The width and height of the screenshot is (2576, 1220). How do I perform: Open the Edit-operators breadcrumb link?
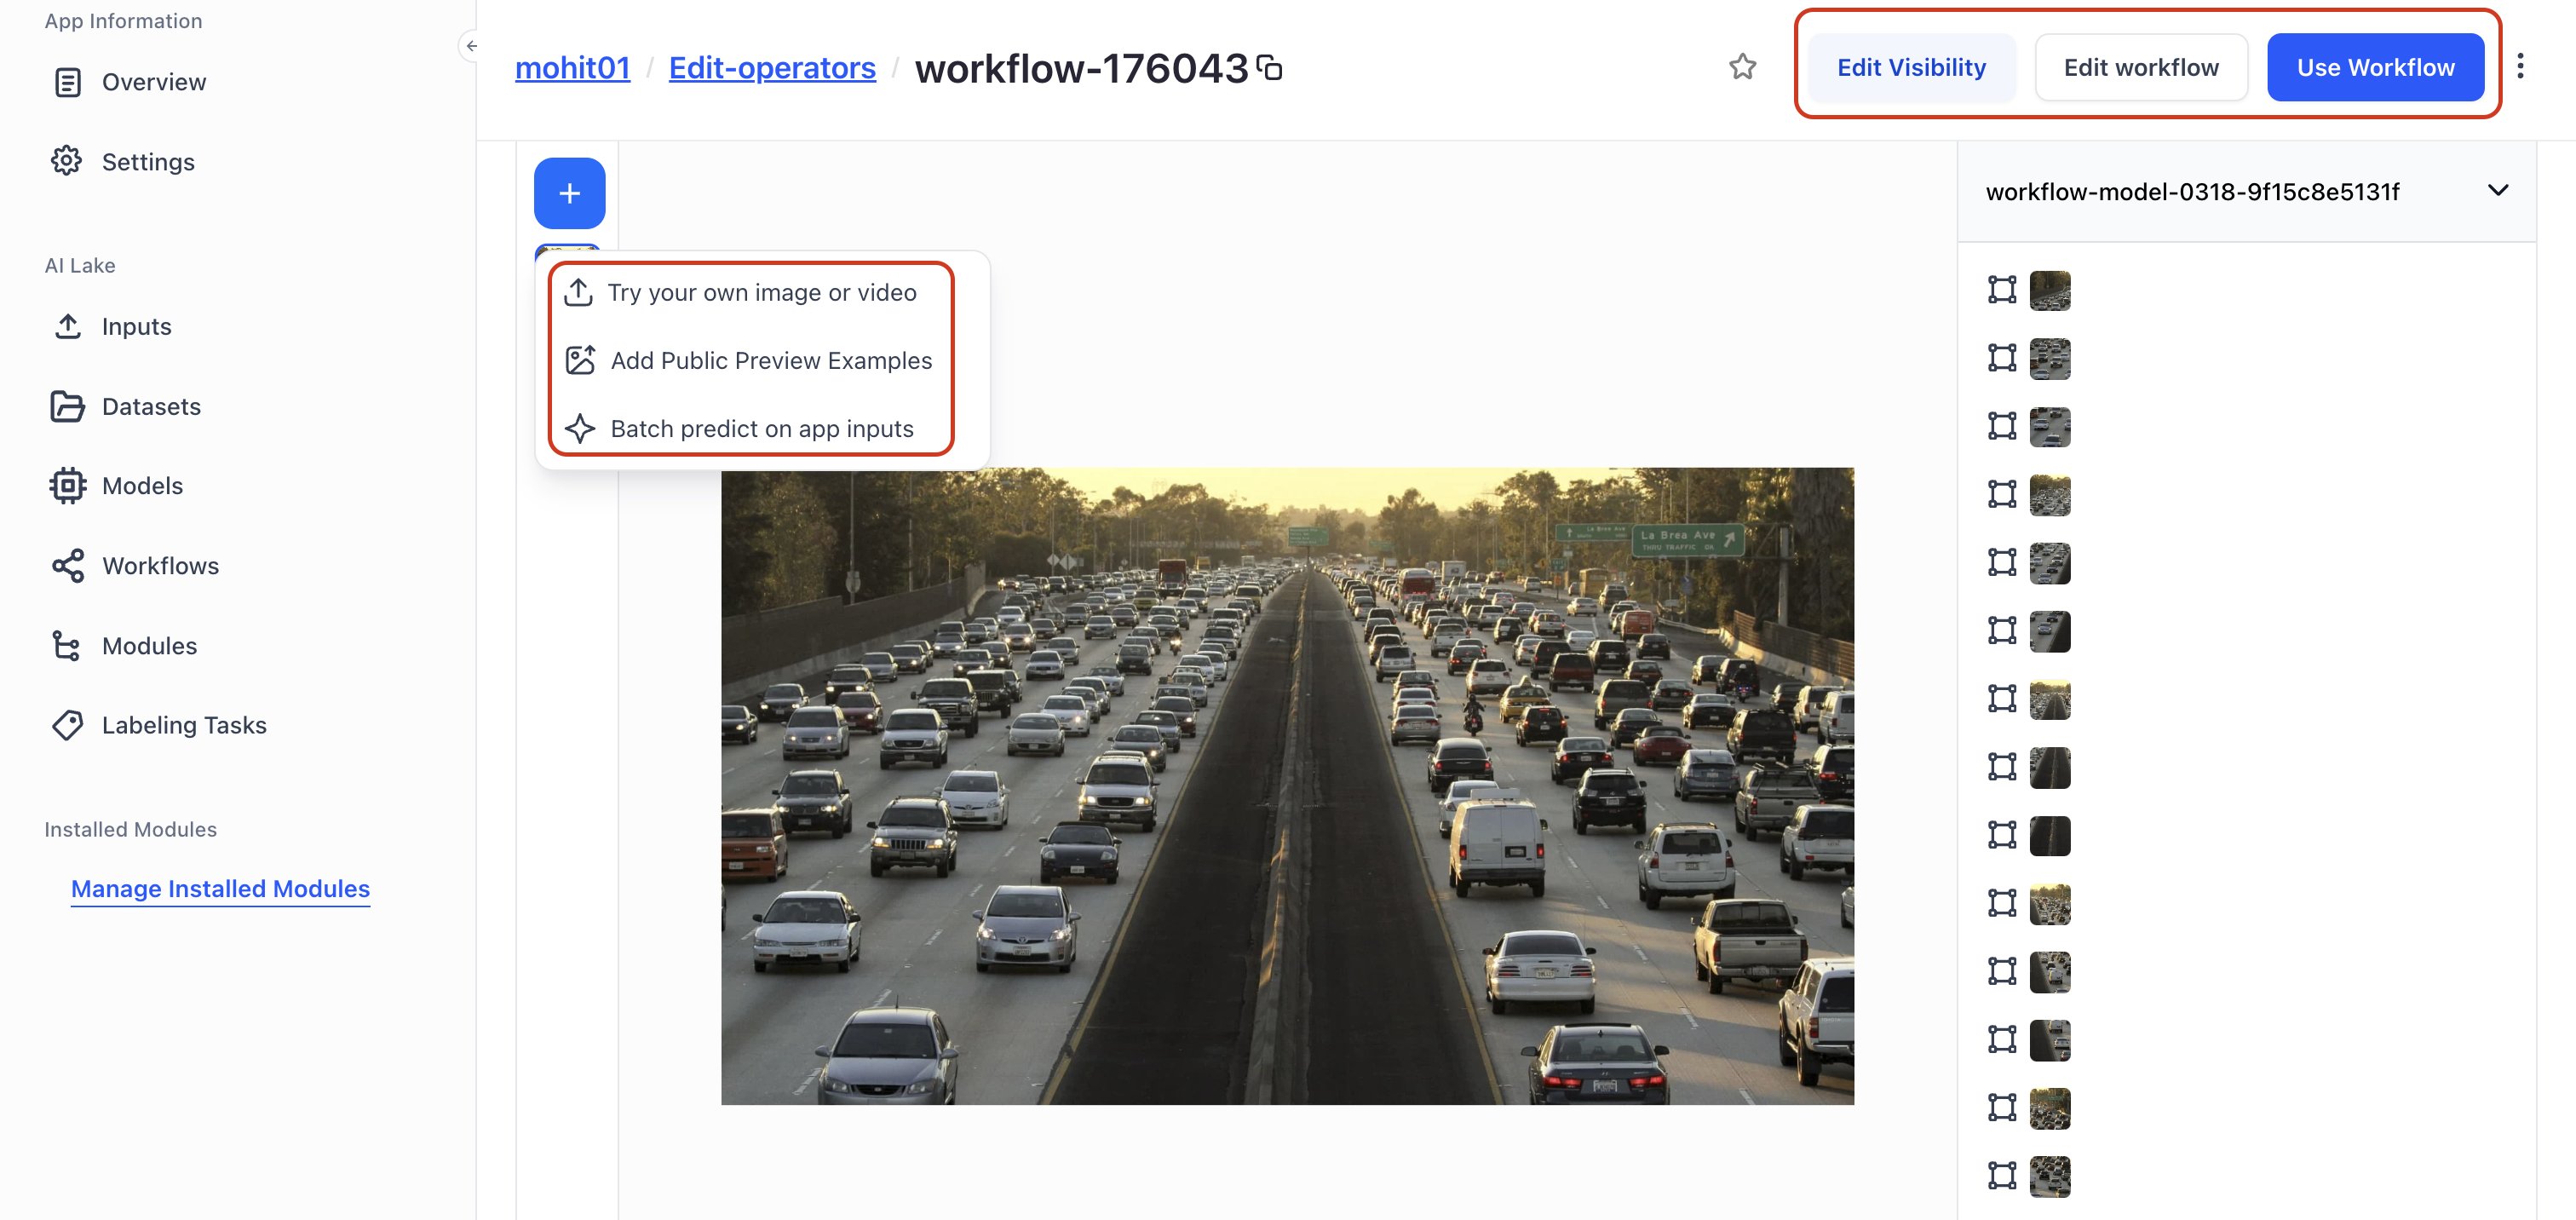click(x=772, y=66)
